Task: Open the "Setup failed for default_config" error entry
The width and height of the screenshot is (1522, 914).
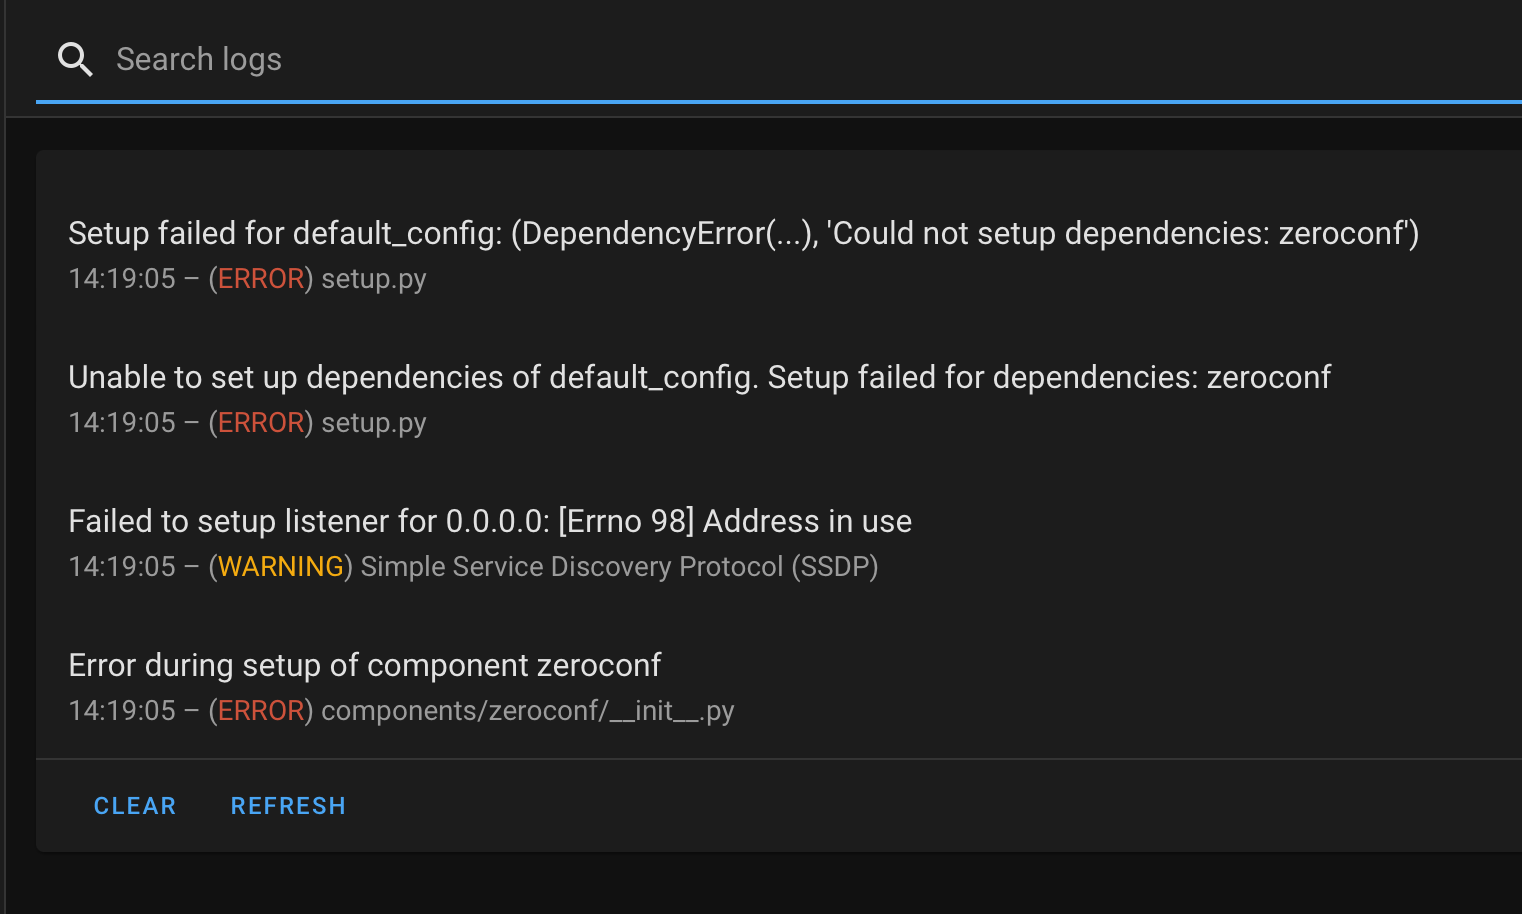Action: click(x=742, y=233)
